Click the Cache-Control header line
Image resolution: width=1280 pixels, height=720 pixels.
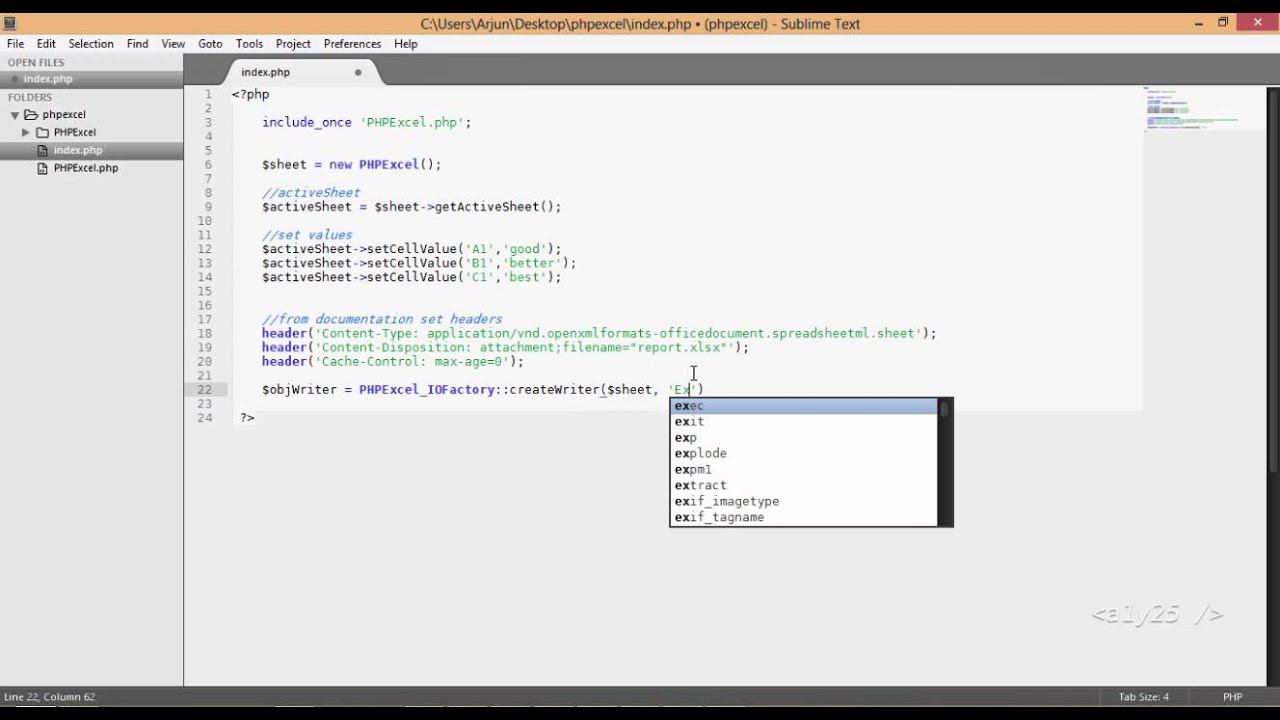tap(392, 361)
